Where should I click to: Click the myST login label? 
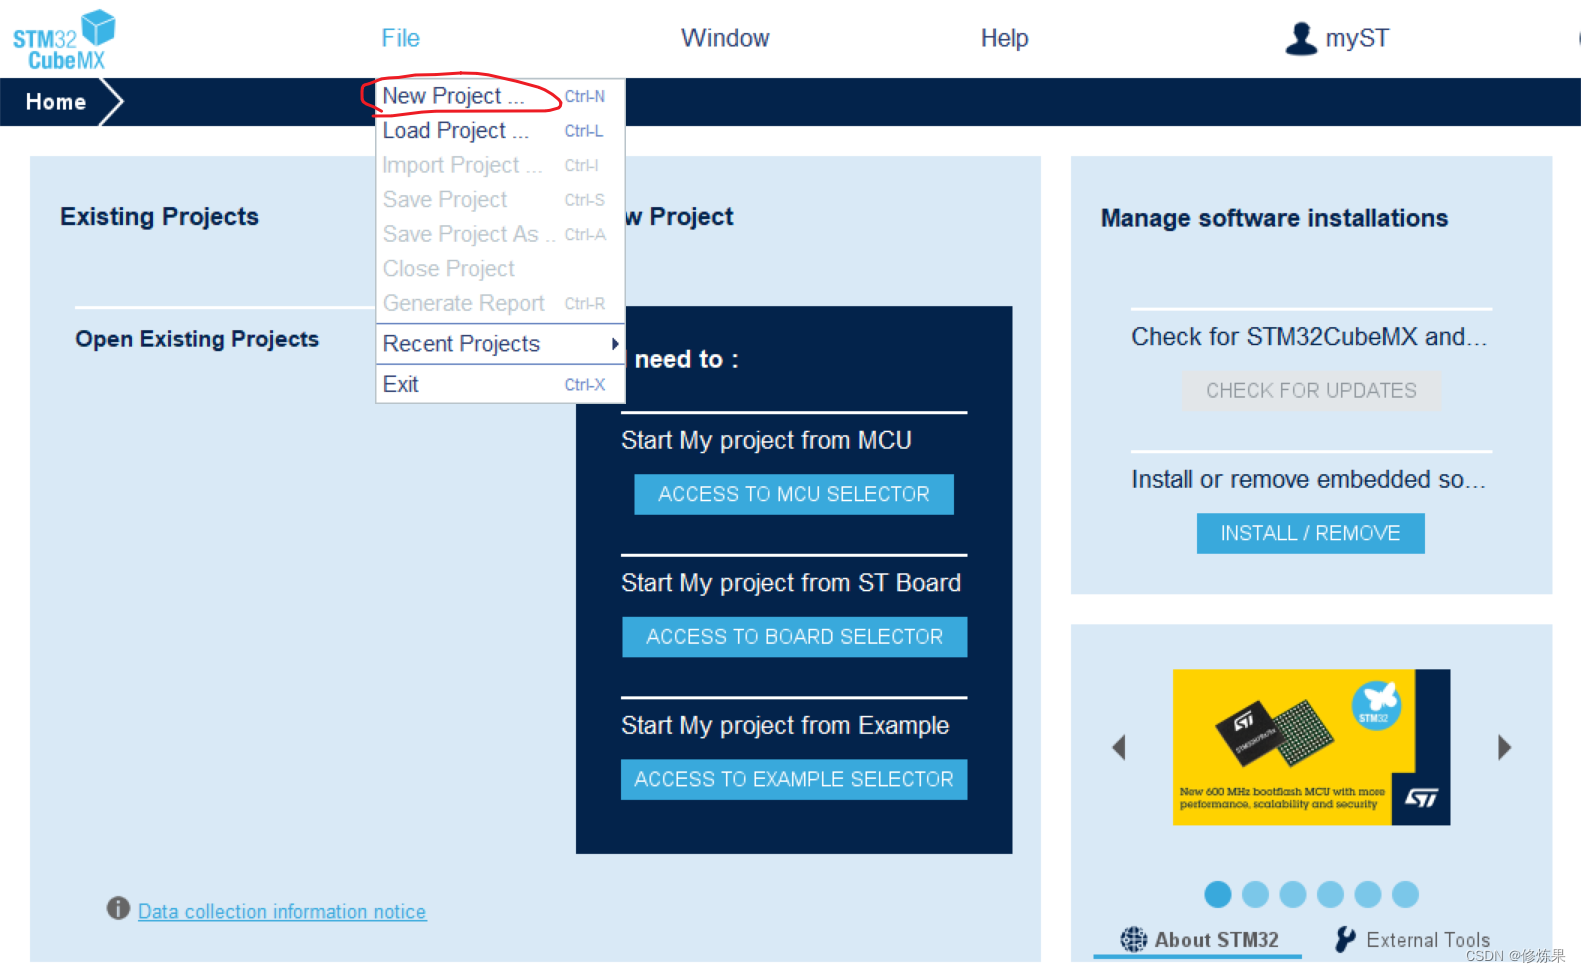pos(1357,38)
